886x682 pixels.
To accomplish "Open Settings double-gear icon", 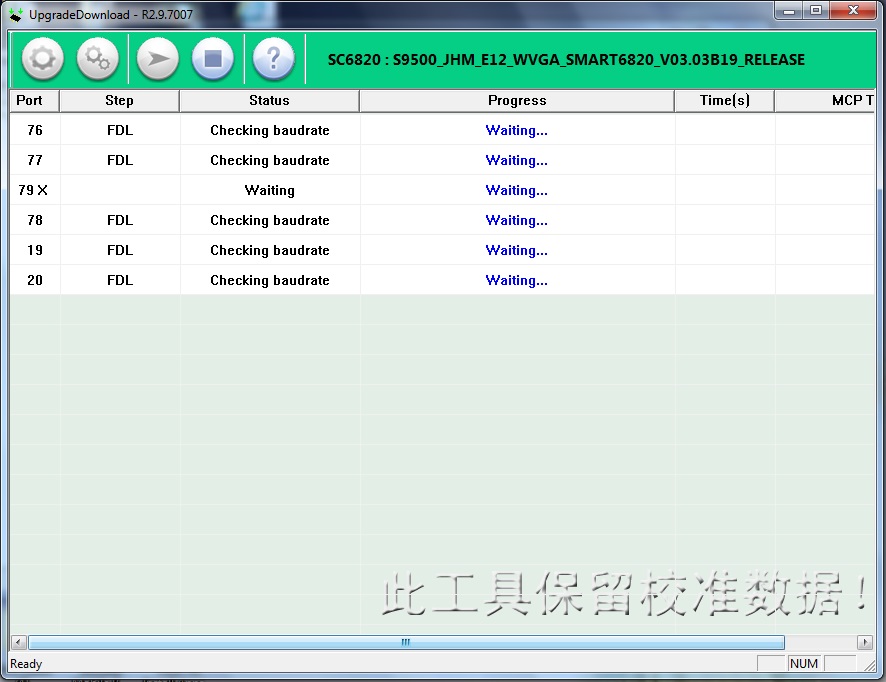I will click(98, 59).
